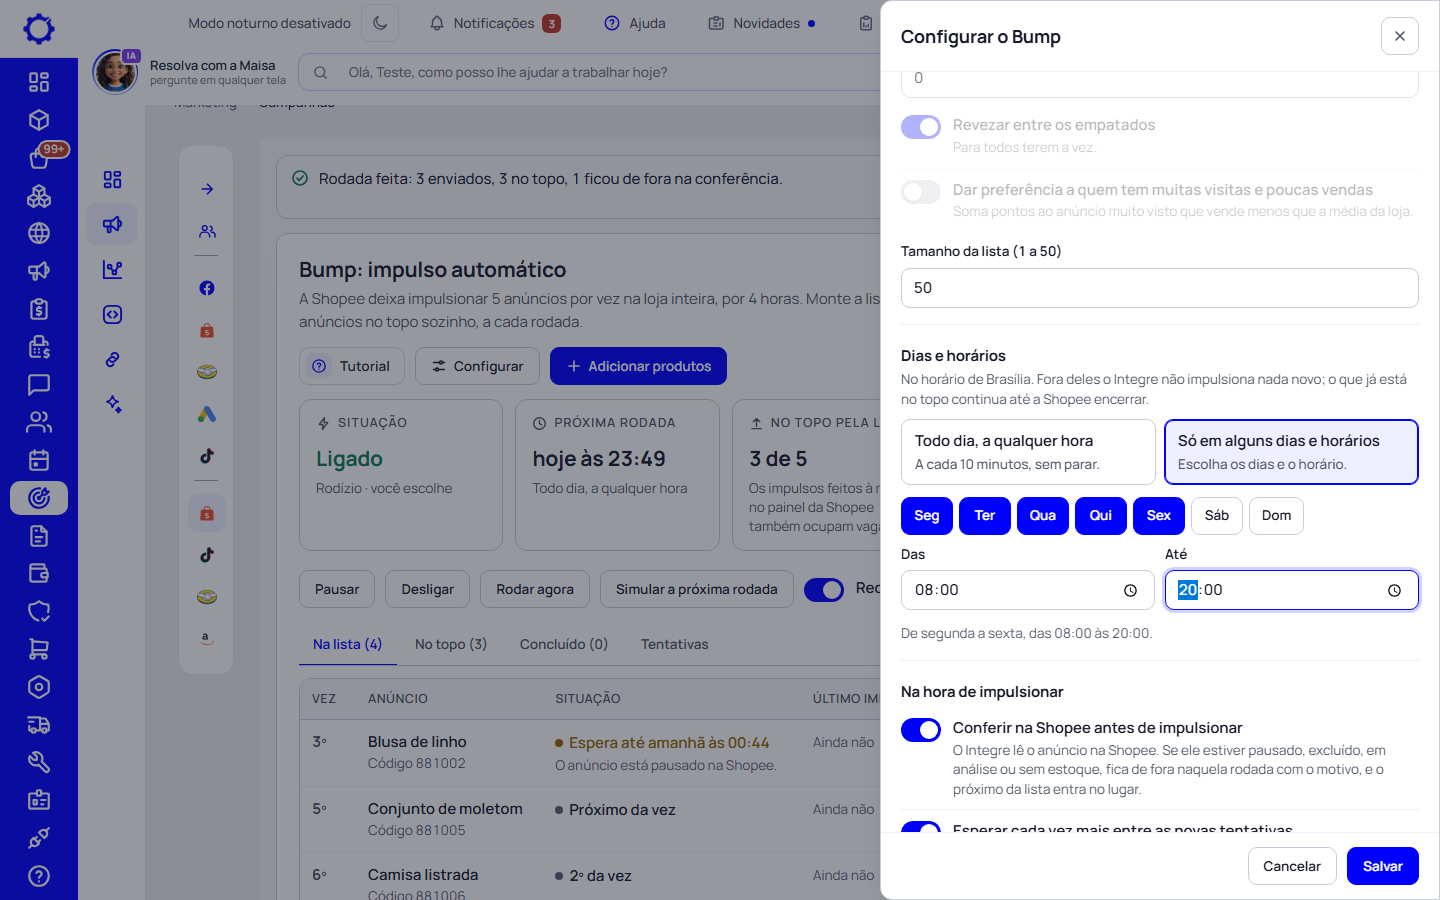Image resolution: width=1440 pixels, height=900 pixels.
Task: Select the chart icon in the secondary sidebar
Action: pyautogui.click(x=112, y=269)
